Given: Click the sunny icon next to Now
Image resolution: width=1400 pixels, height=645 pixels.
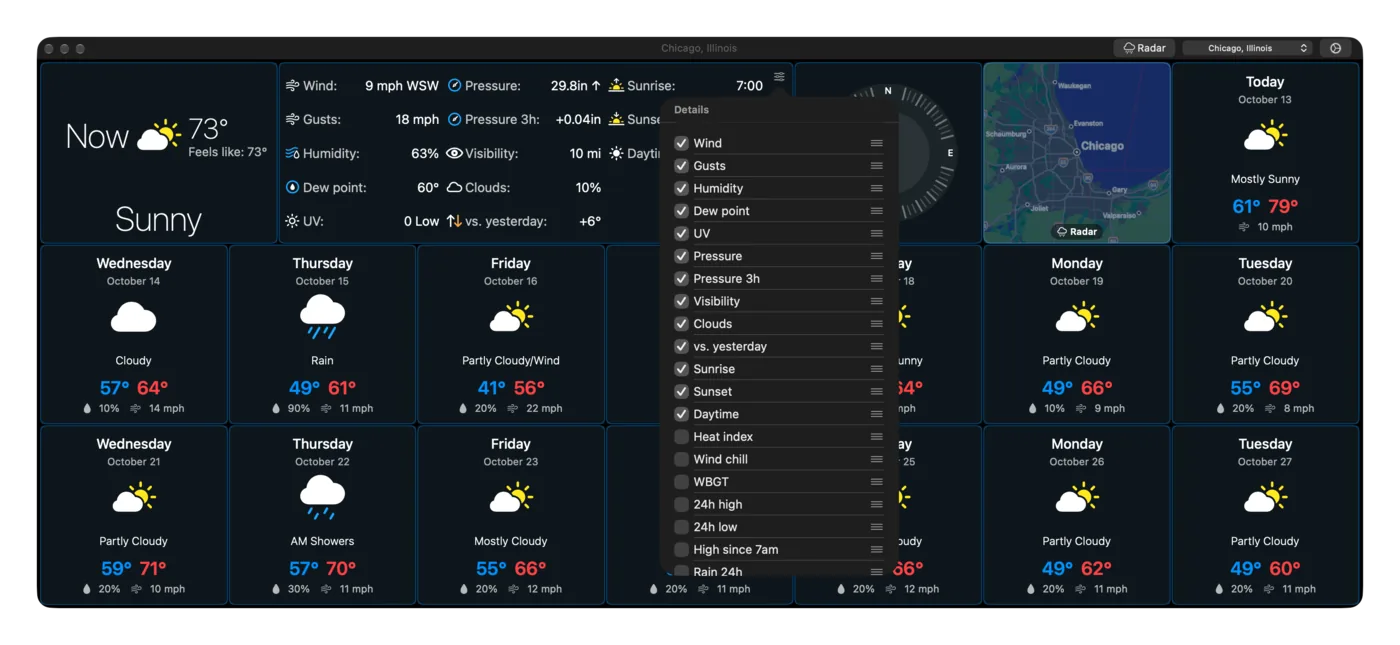Looking at the screenshot, I should (x=158, y=135).
